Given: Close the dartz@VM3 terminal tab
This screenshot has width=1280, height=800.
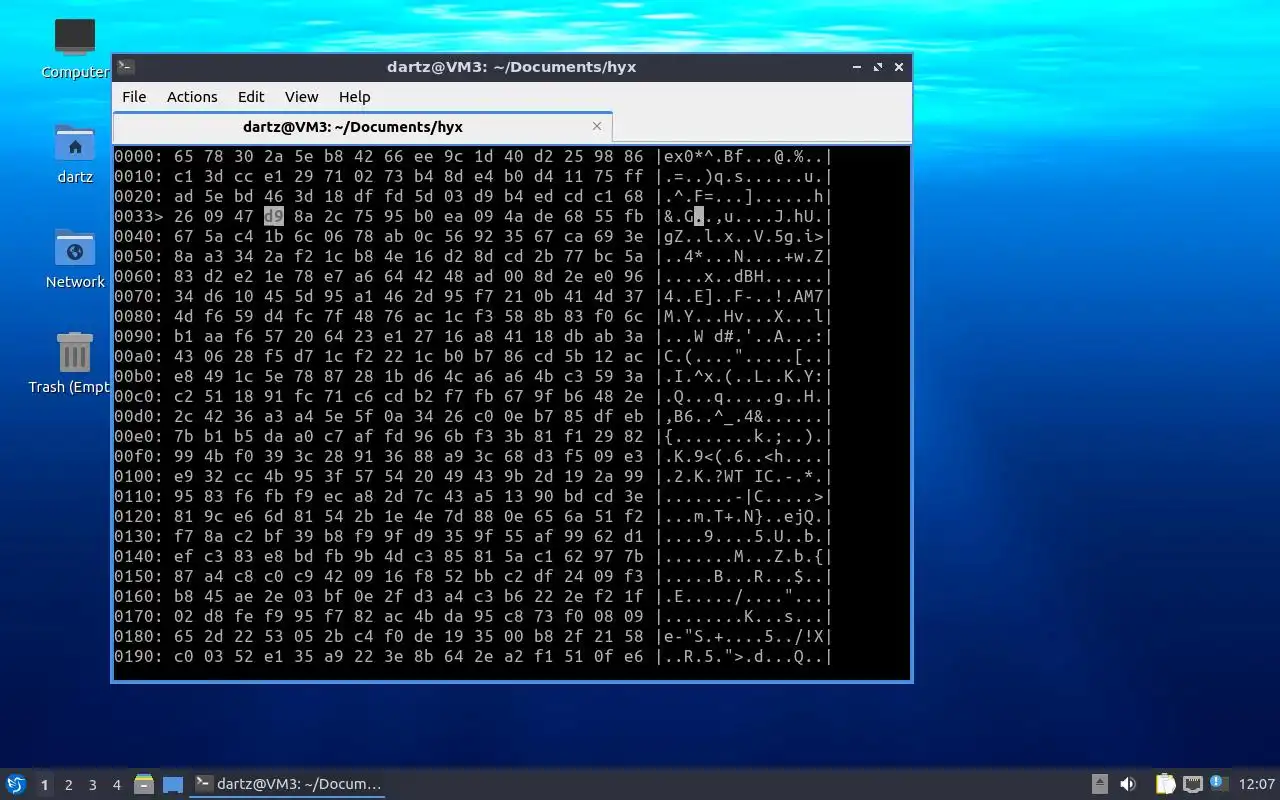Looking at the screenshot, I should pos(597,126).
